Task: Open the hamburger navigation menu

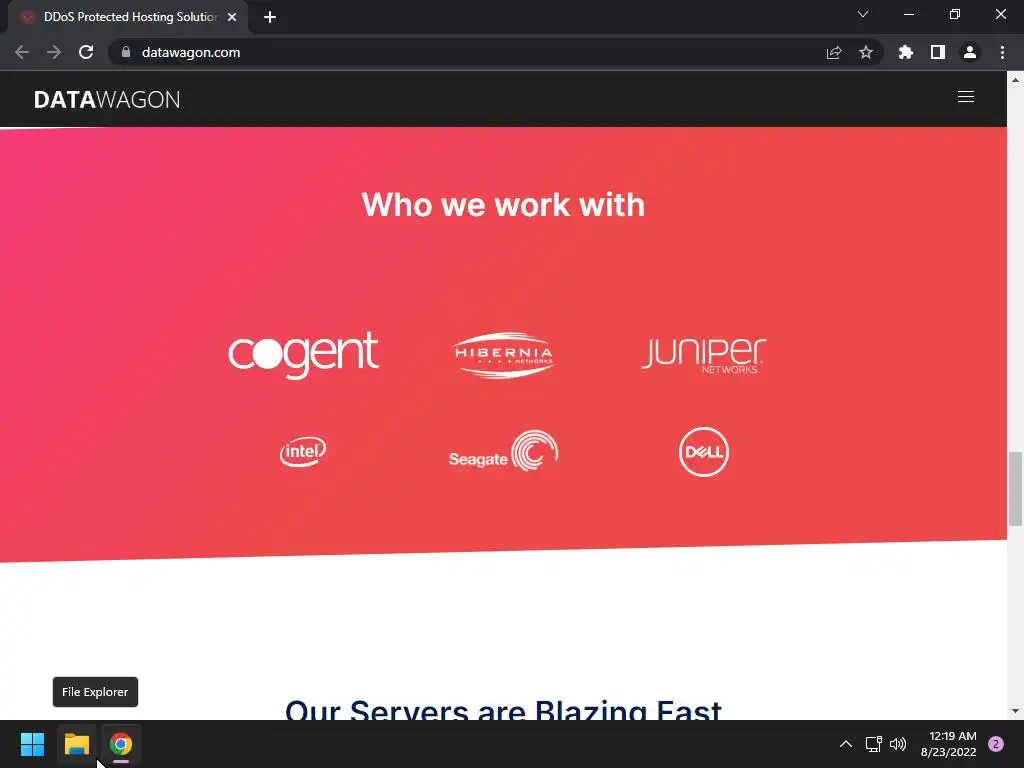Action: pyautogui.click(x=966, y=97)
